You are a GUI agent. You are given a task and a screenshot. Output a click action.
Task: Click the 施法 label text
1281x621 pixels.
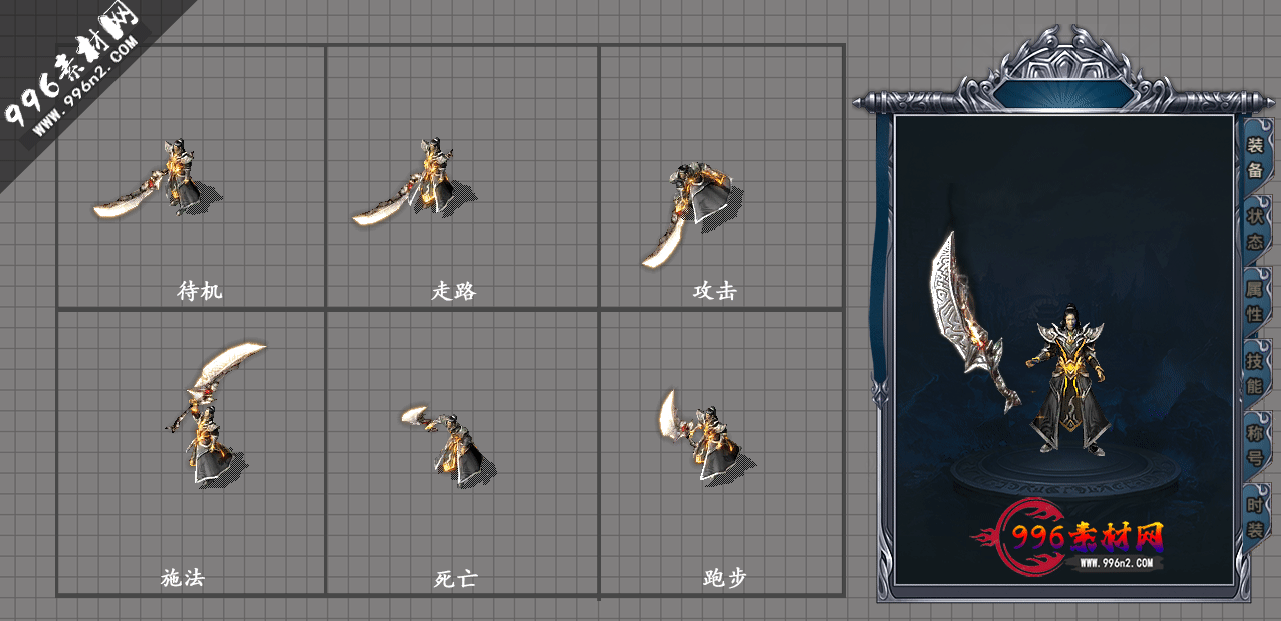tap(183, 577)
